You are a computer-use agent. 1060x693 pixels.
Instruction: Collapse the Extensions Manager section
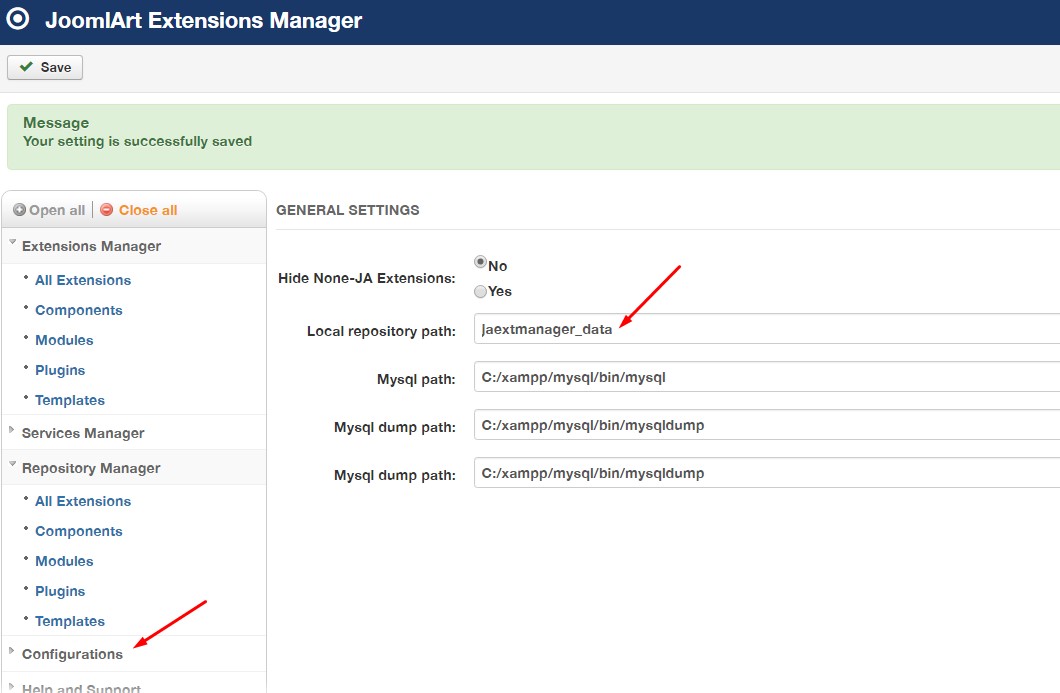point(91,246)
